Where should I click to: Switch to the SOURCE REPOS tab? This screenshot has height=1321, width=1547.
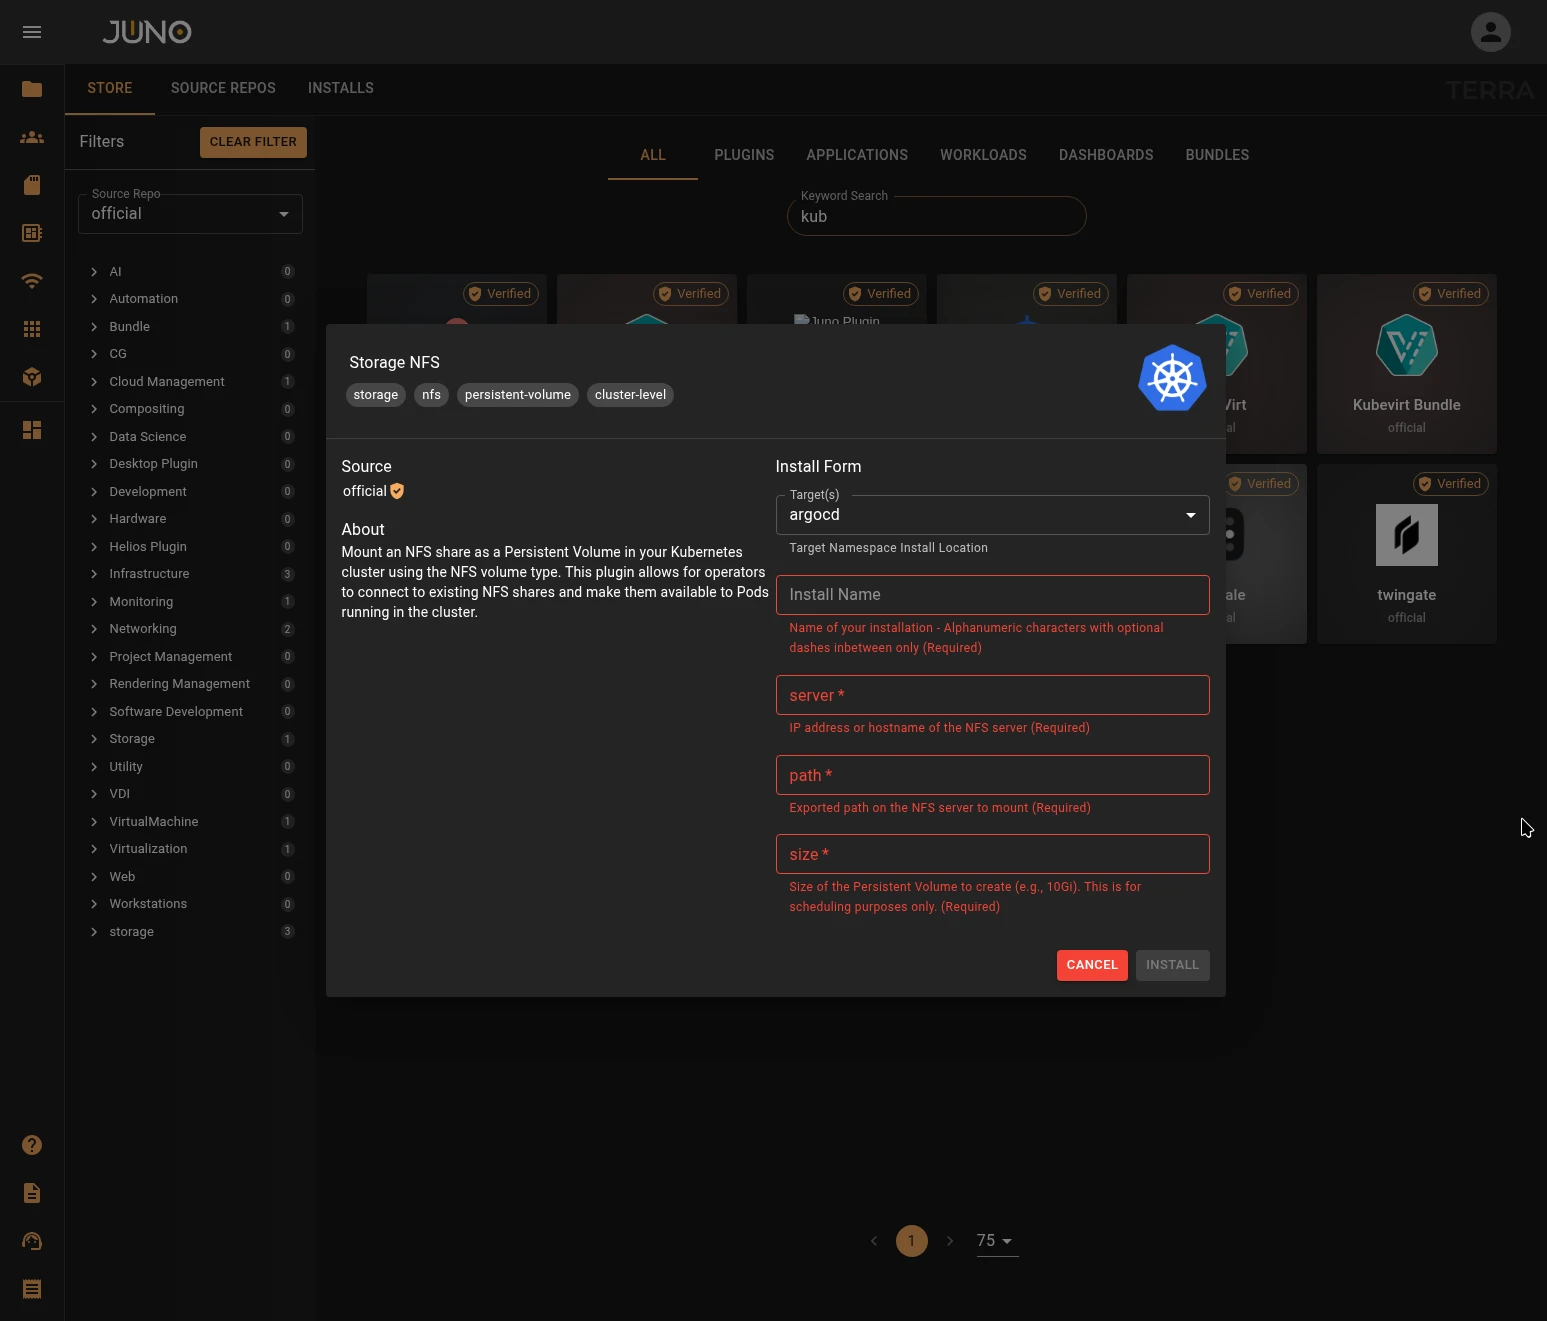coord(223,88)
